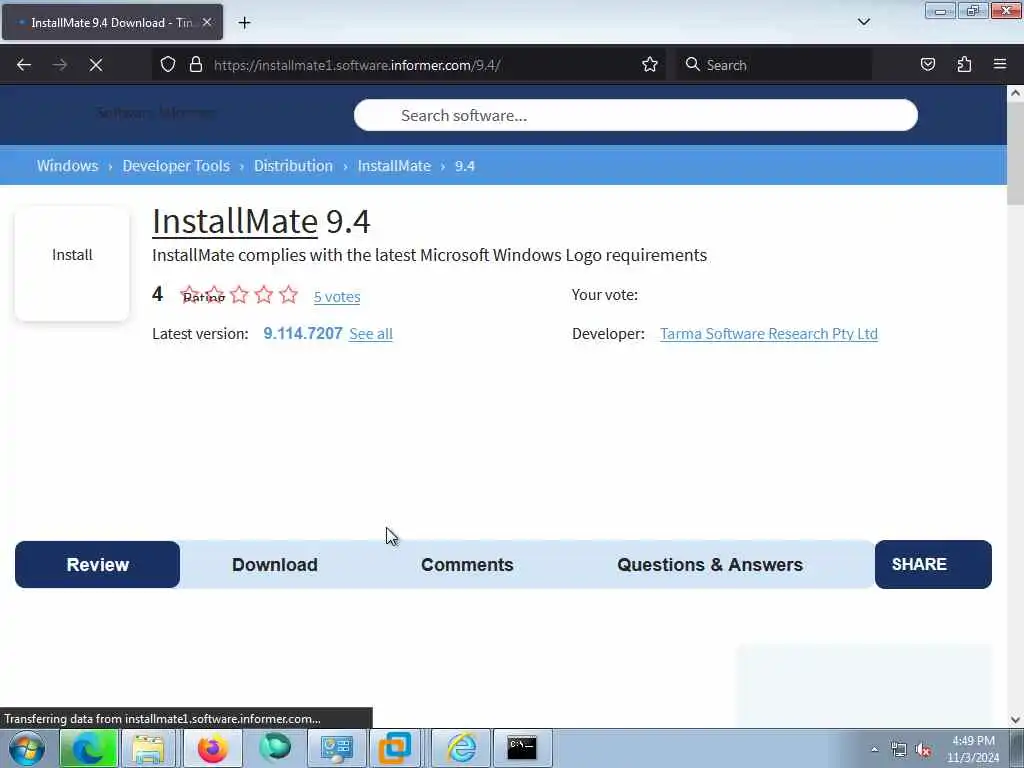Open a new tab with the plus button
1024x768 pixels.
244,23
